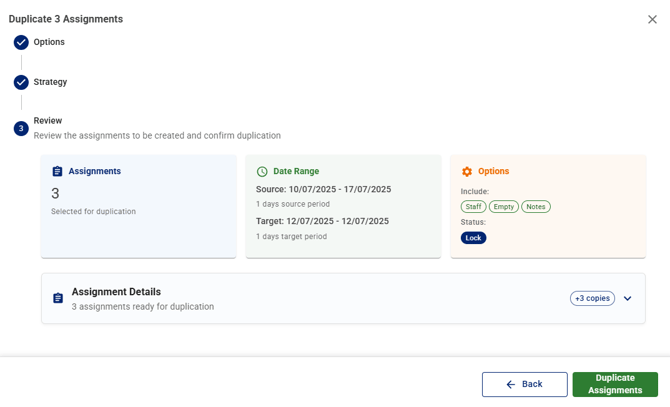Screen dimensions: 670x407
Task: Jump to the Options step label
Action: pos(49,42)
